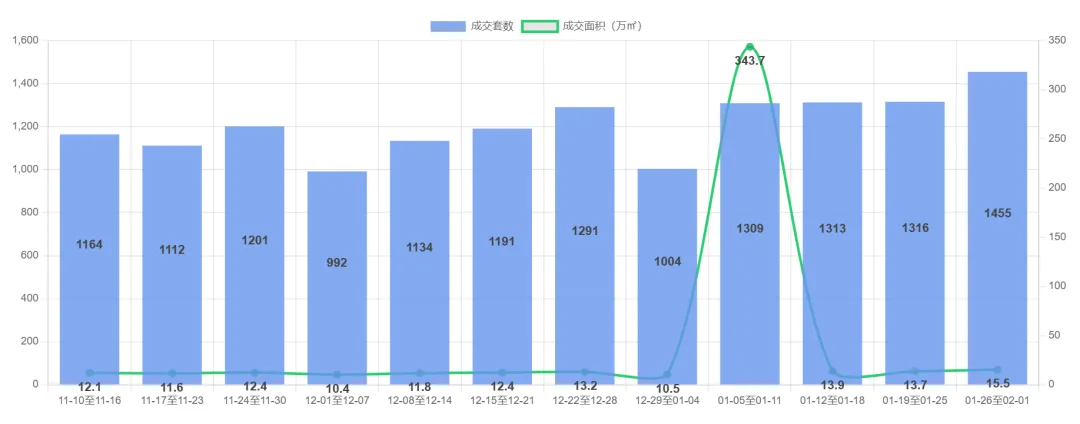Image resolution: width=1080 pixels, height=424 pixels.
Task: Click the area value 11.6
Action: click(x=172, y=388)
